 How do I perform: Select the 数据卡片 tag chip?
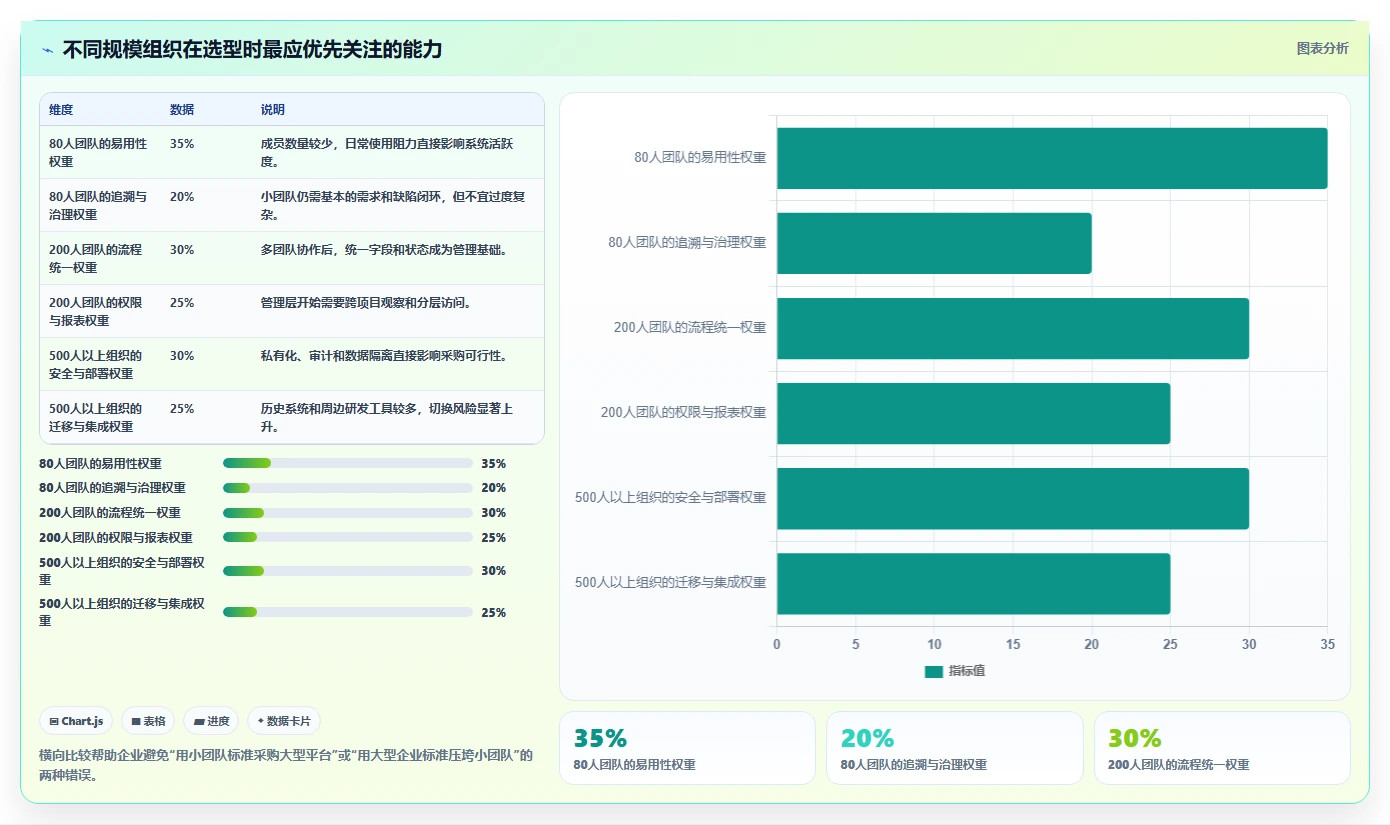[284, 721]
